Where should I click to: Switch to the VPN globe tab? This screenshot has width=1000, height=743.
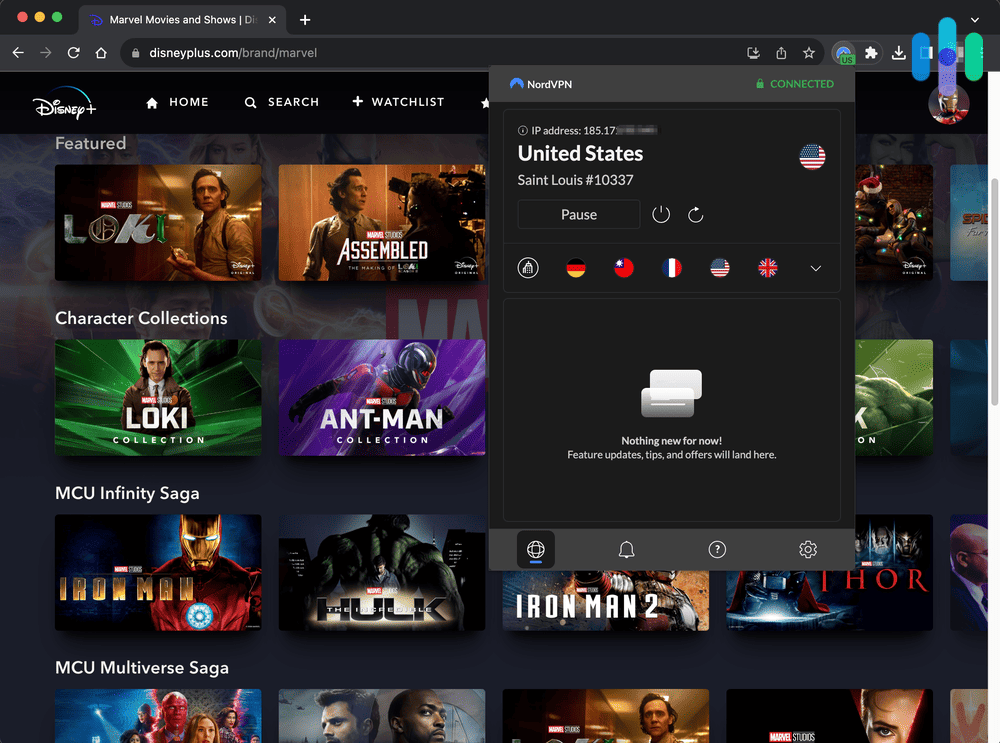pyautogui.click(x=536, y=549)
